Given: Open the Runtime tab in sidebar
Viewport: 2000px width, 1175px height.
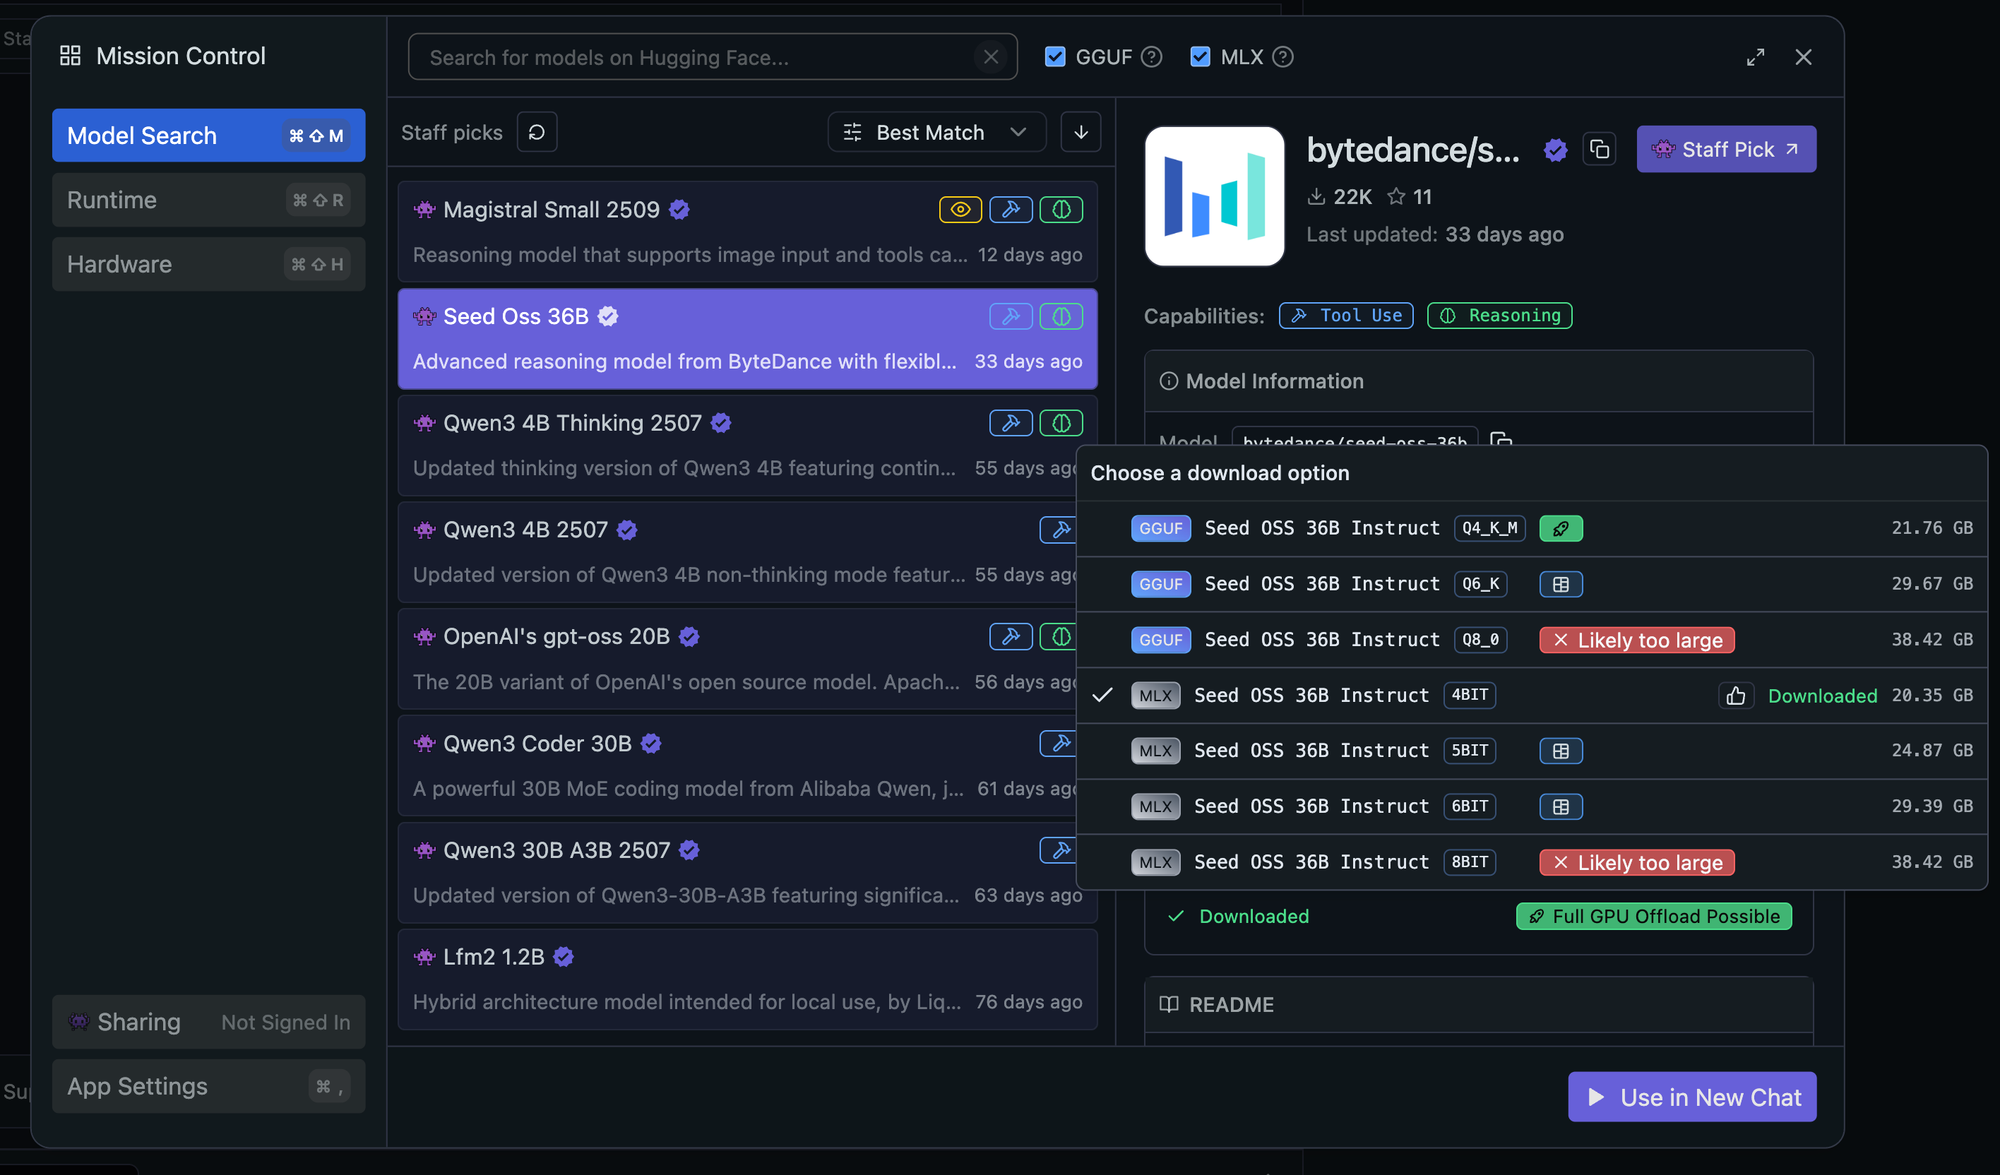Looking at the screenshot, I should [x=208, y=200].
